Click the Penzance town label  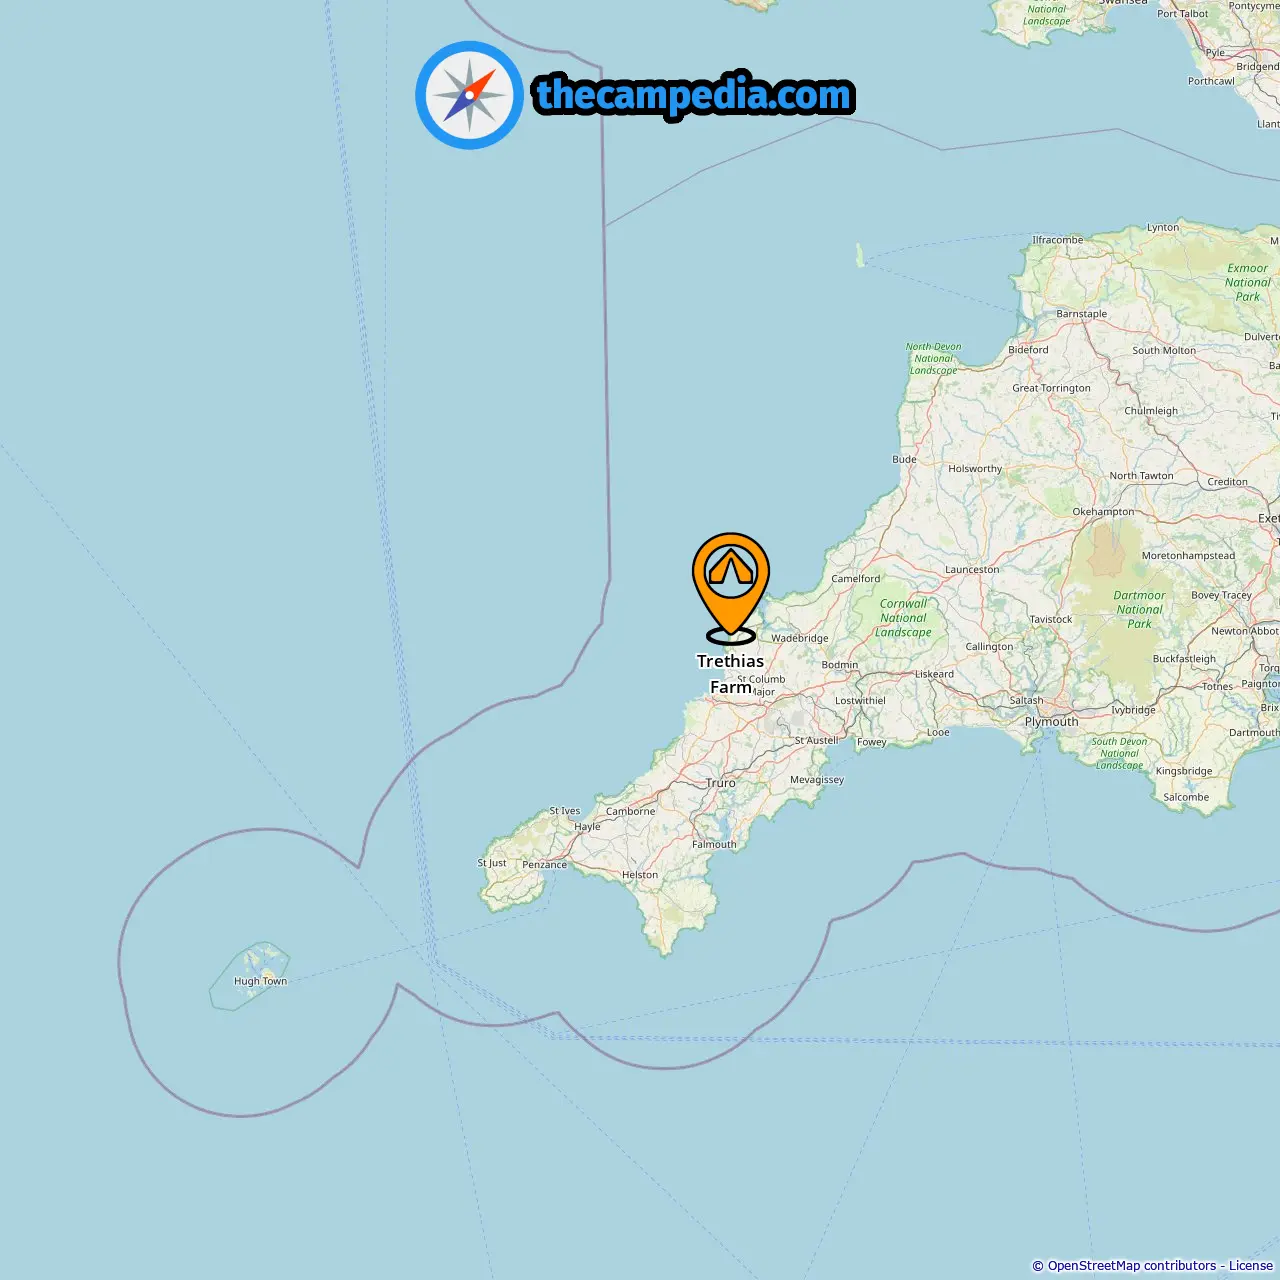(x=544, y=865)
